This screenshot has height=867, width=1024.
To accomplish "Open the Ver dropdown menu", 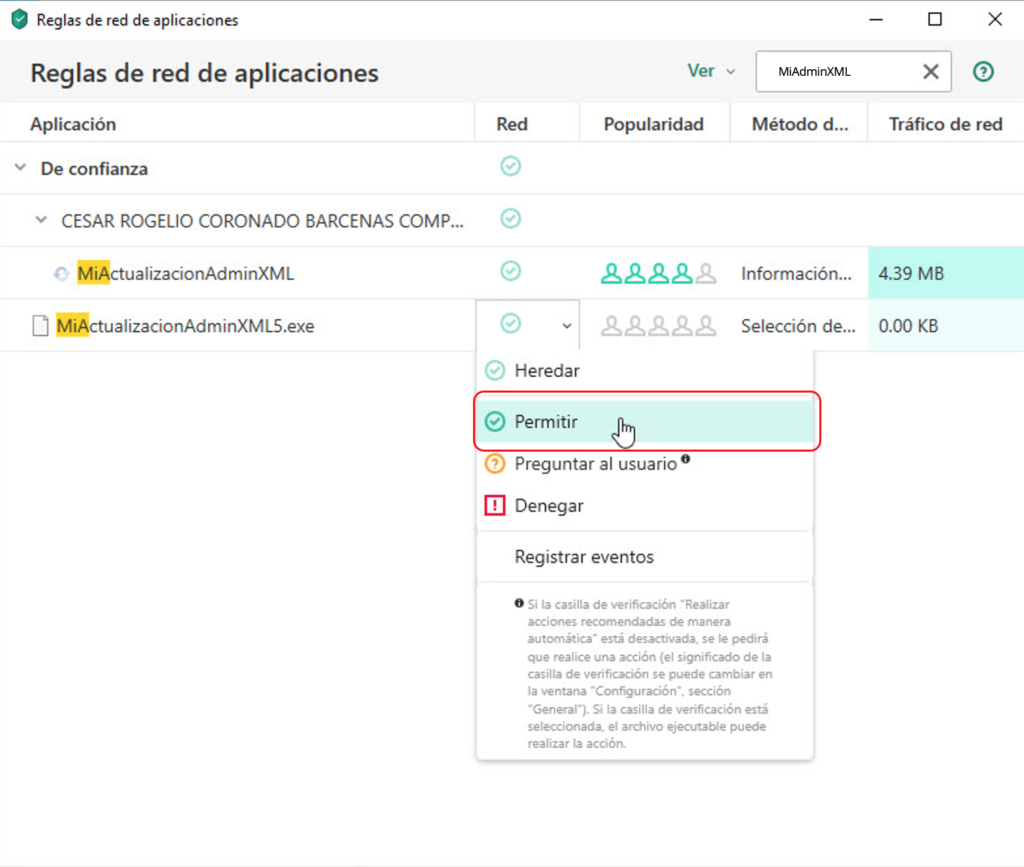I will (710, 72).
